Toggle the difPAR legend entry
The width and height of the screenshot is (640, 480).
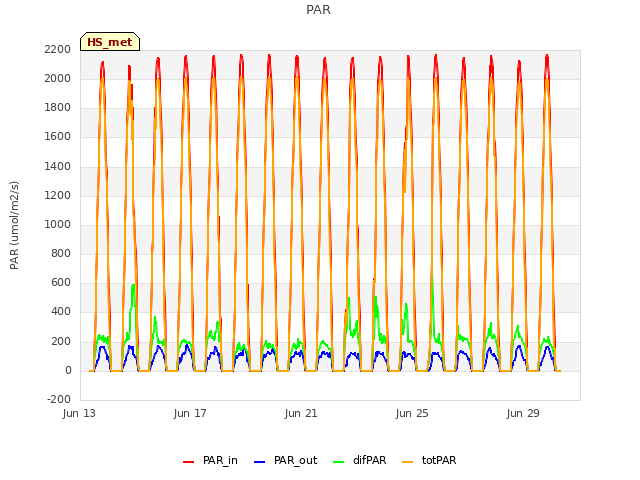[x=360, y=460]
